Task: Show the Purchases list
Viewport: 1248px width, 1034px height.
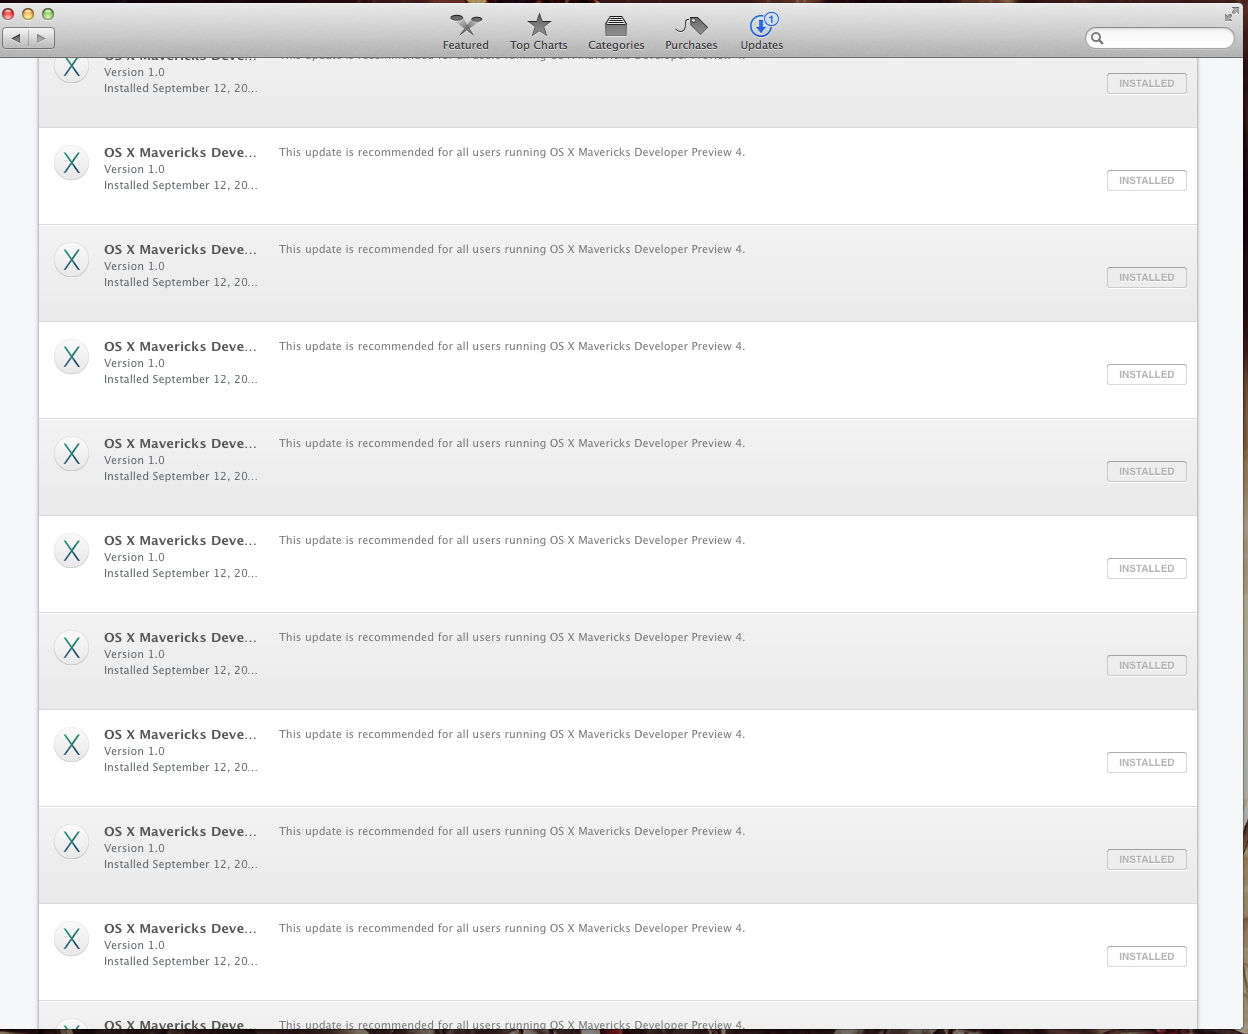Action: click(691, 31)
